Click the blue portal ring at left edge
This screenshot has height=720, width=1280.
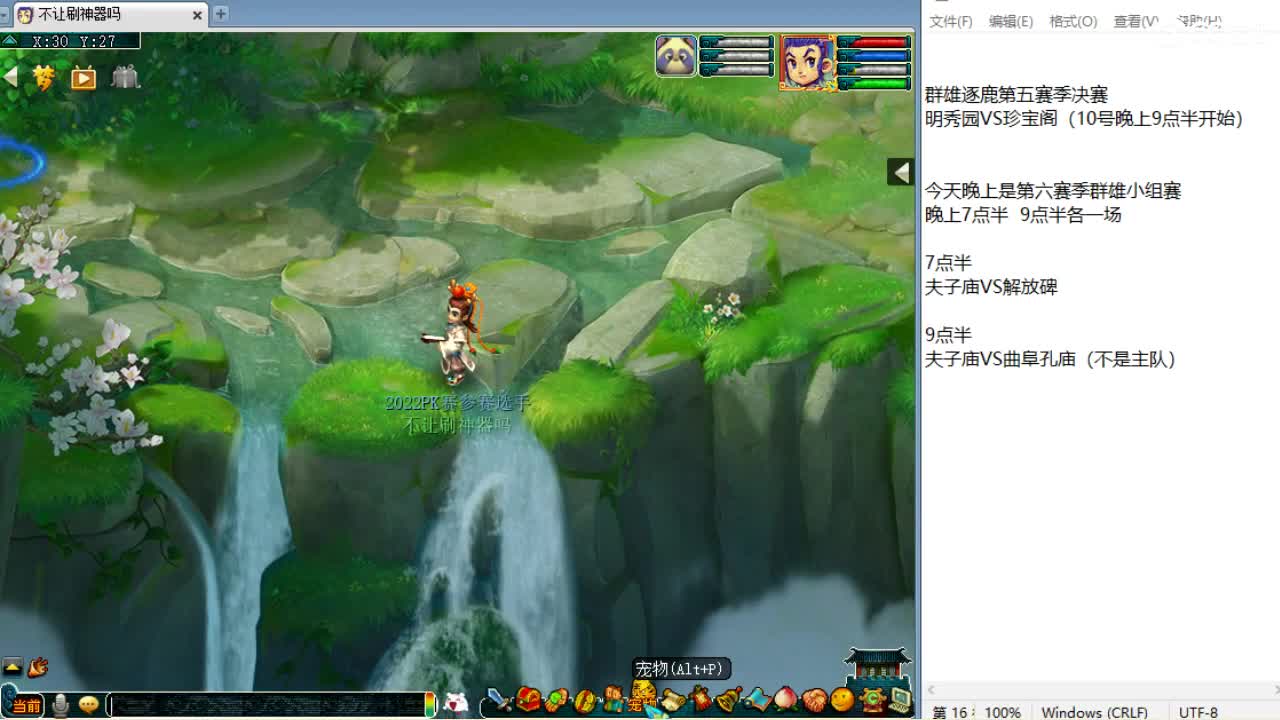(20, 162)
